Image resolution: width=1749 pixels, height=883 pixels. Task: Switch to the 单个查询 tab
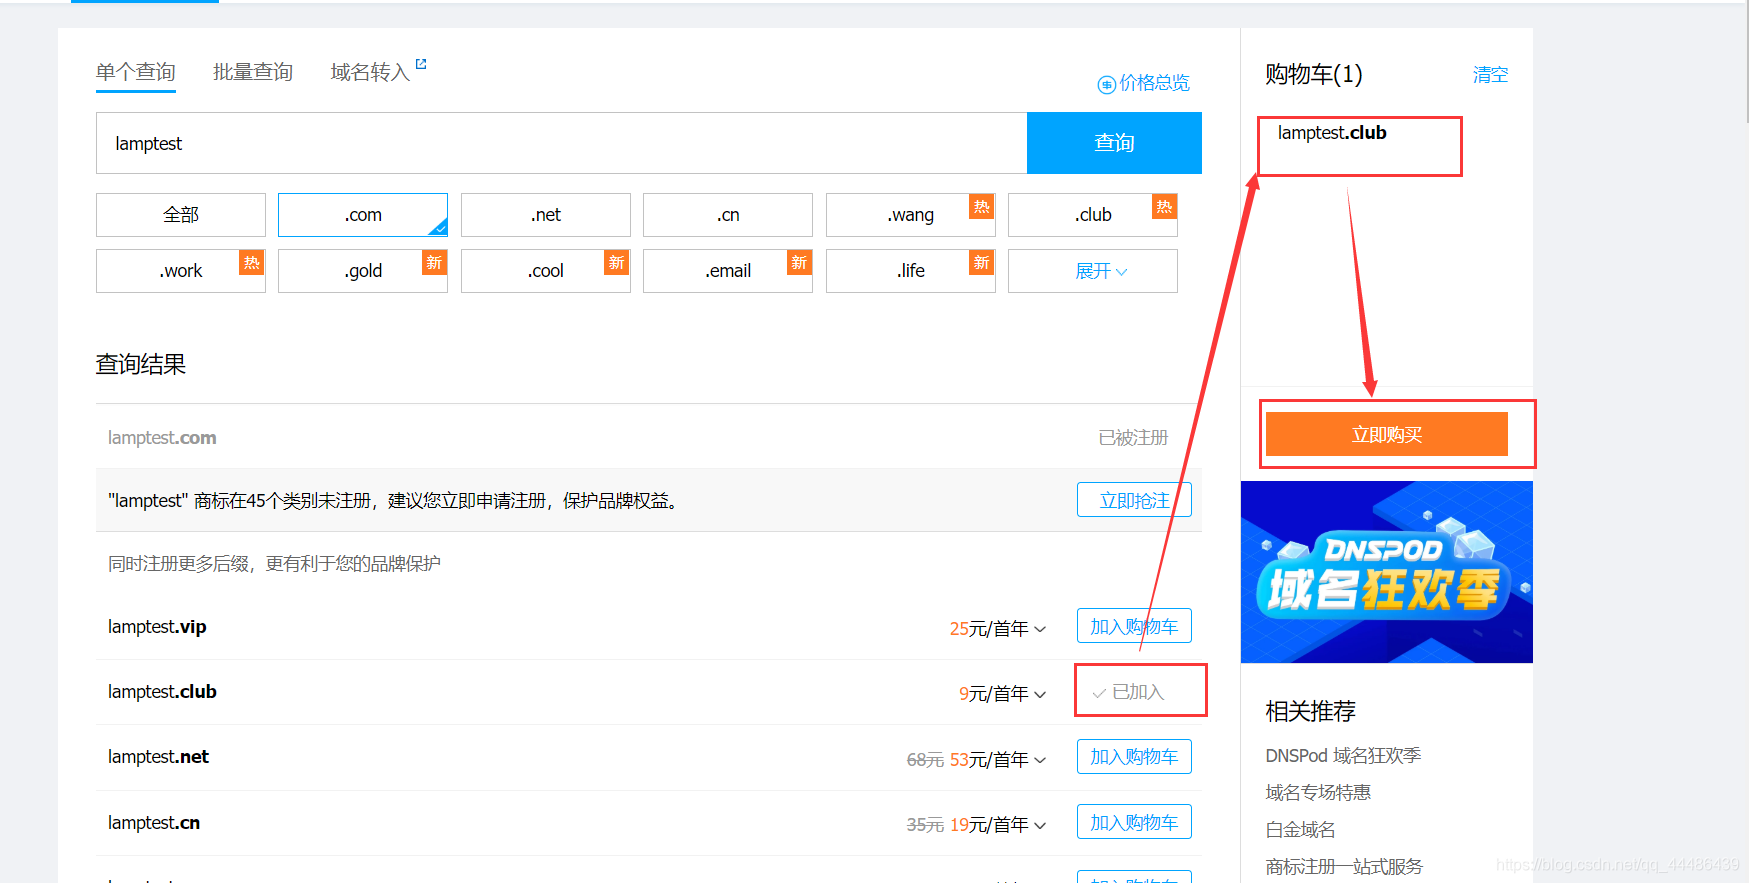(x=136, y=72)
